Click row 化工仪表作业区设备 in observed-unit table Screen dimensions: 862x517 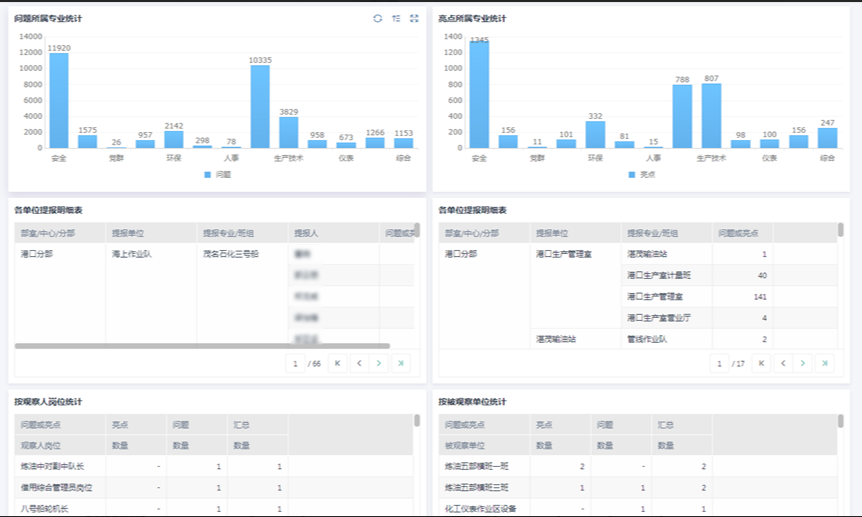638,509
